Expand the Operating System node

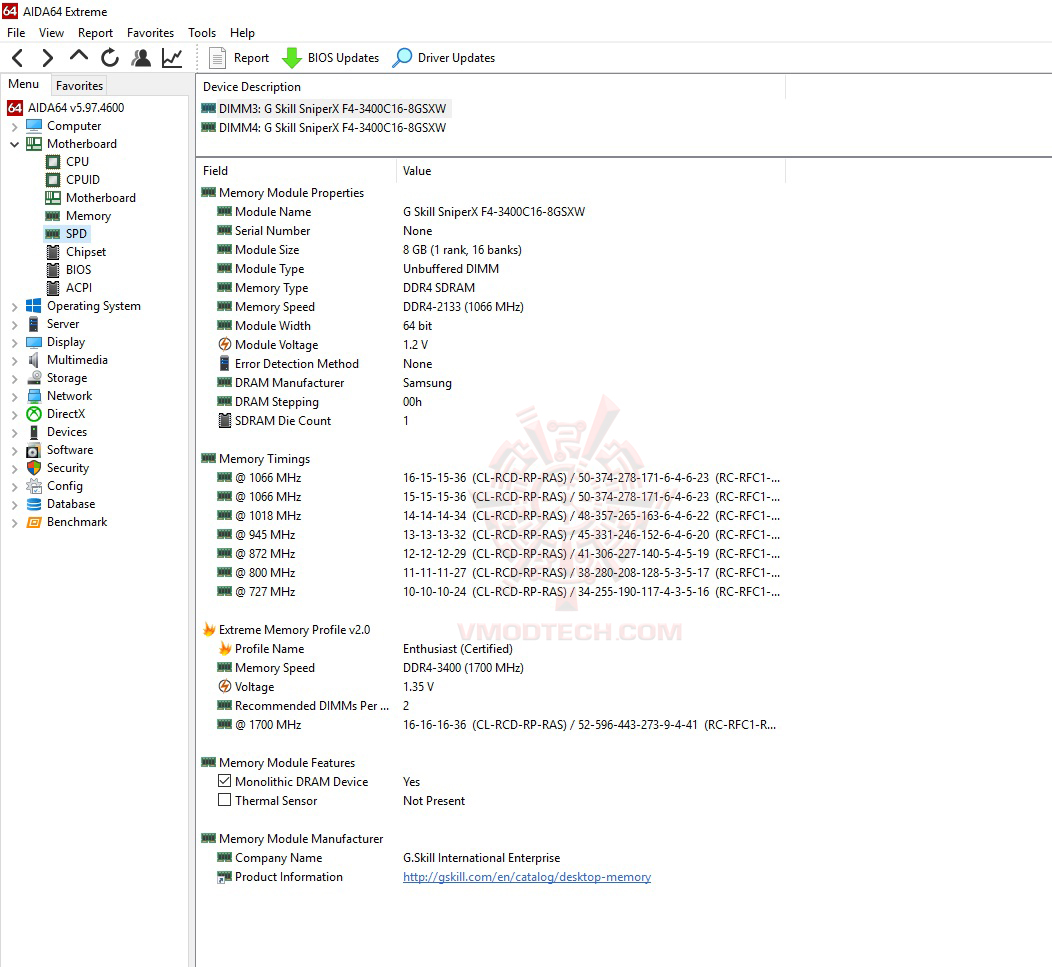click(15, 307)
